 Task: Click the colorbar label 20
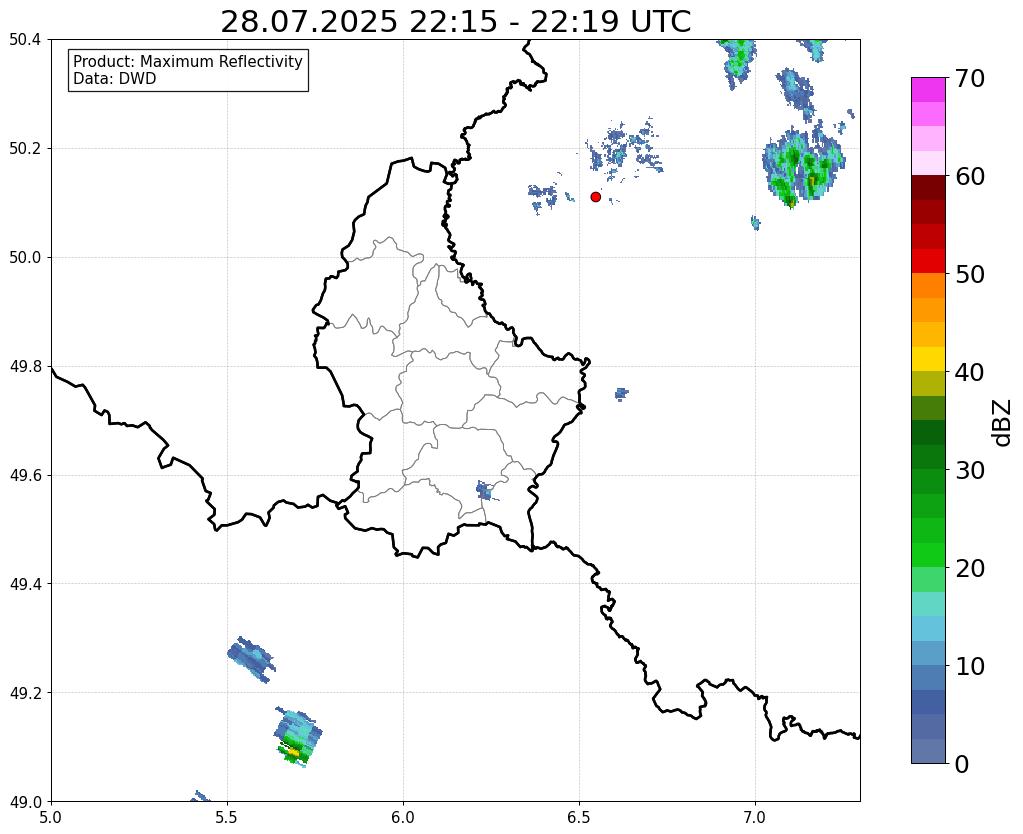tap(970, 568)
